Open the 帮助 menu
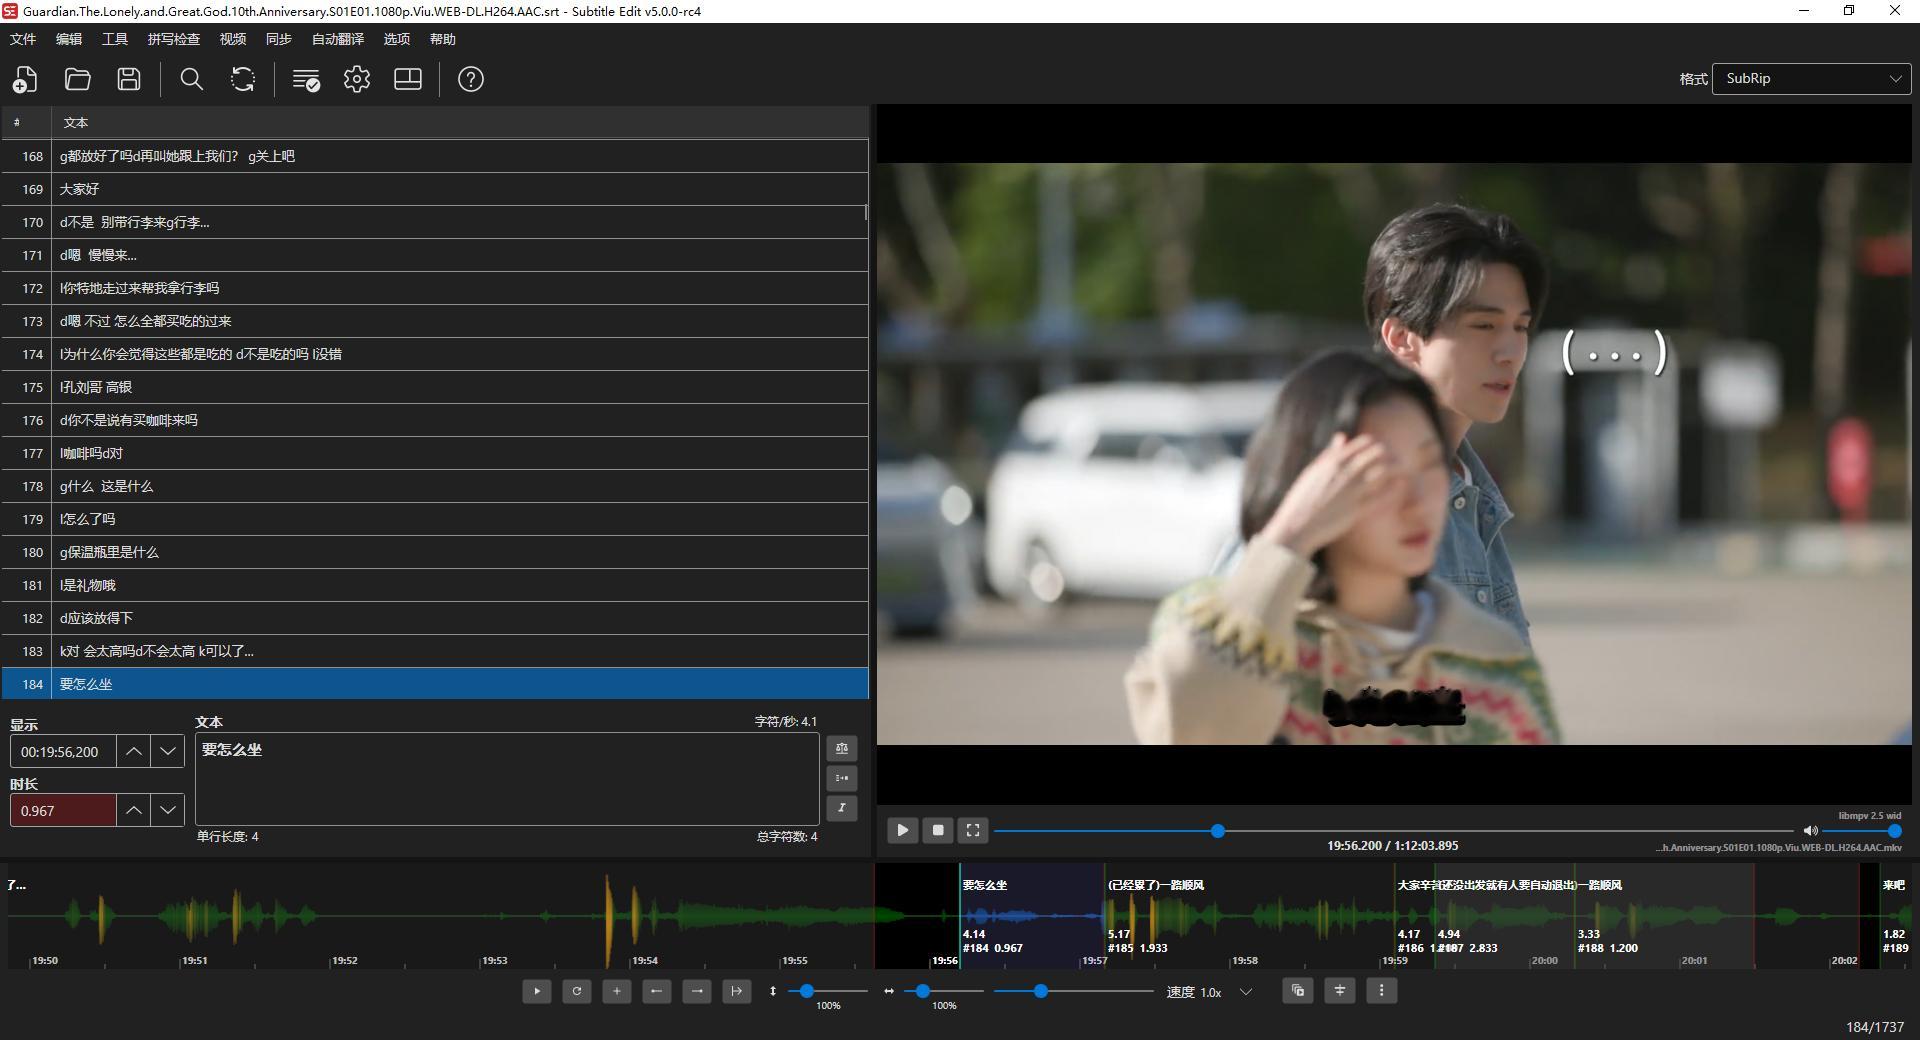This screenshot has height=1040, width=1920. click(443, 39)
